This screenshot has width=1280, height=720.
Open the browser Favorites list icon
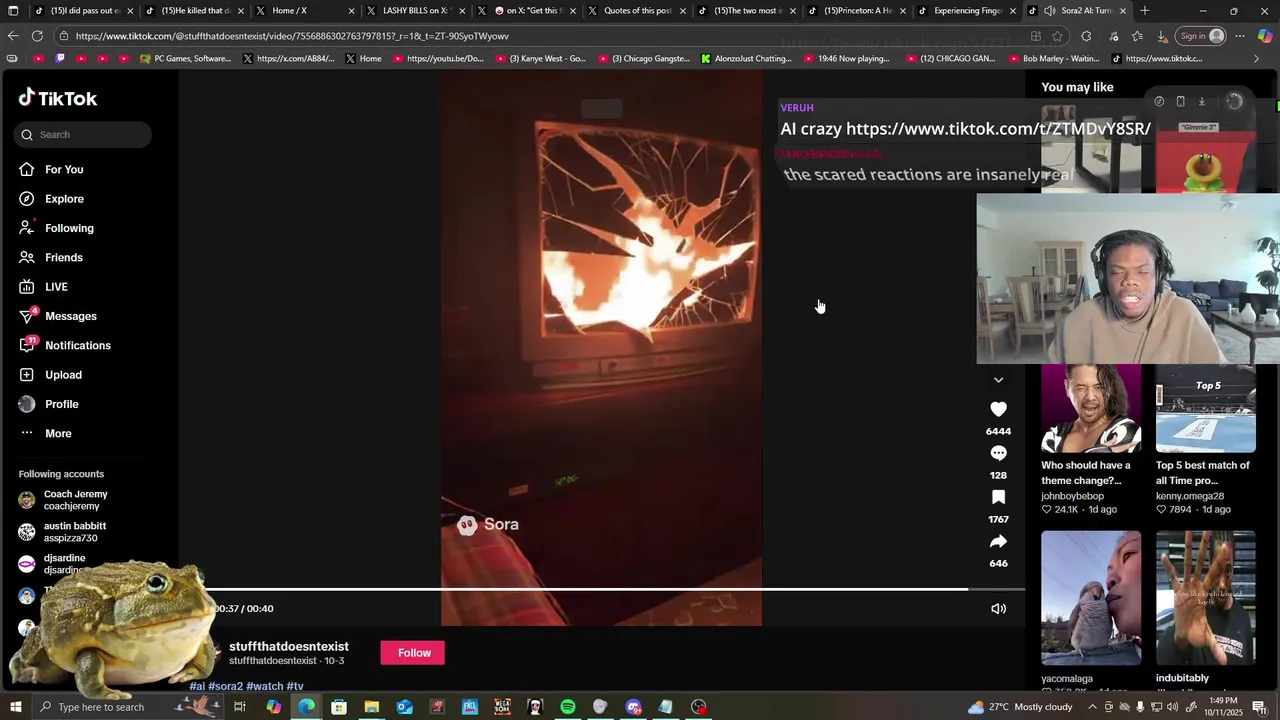click(x=1137, y=36)
